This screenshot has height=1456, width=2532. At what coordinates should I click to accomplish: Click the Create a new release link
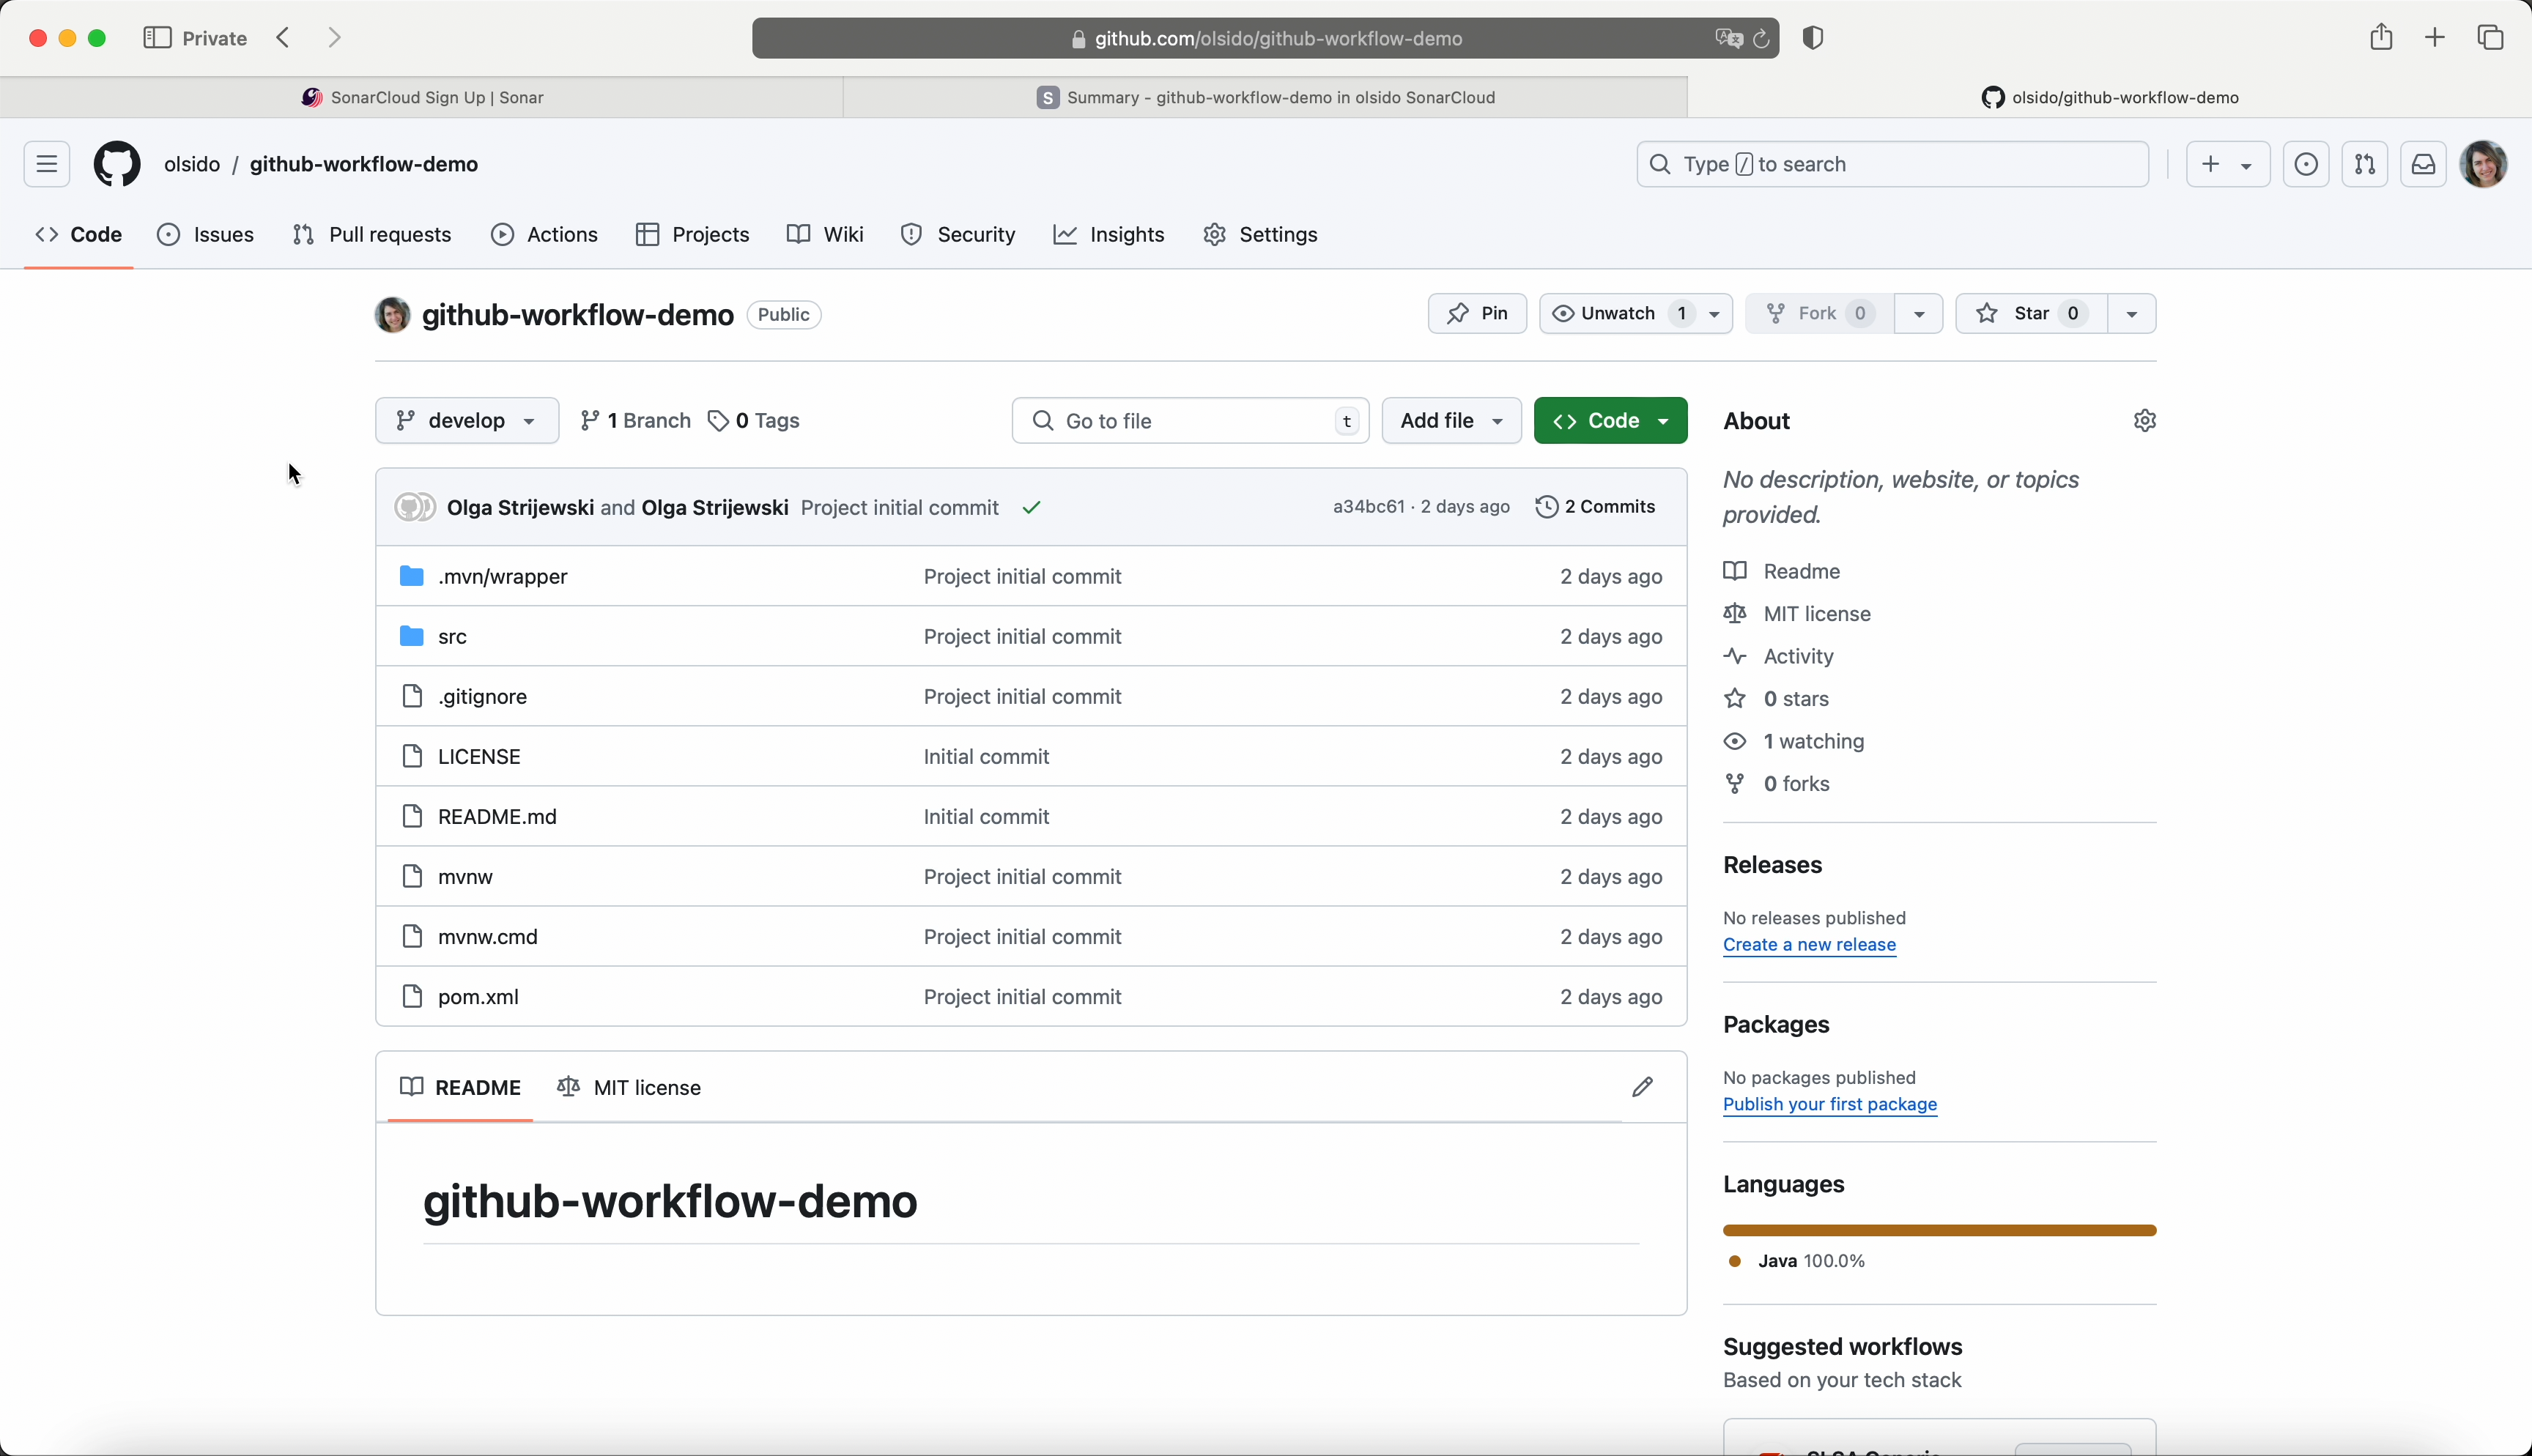pos(1809,945)
